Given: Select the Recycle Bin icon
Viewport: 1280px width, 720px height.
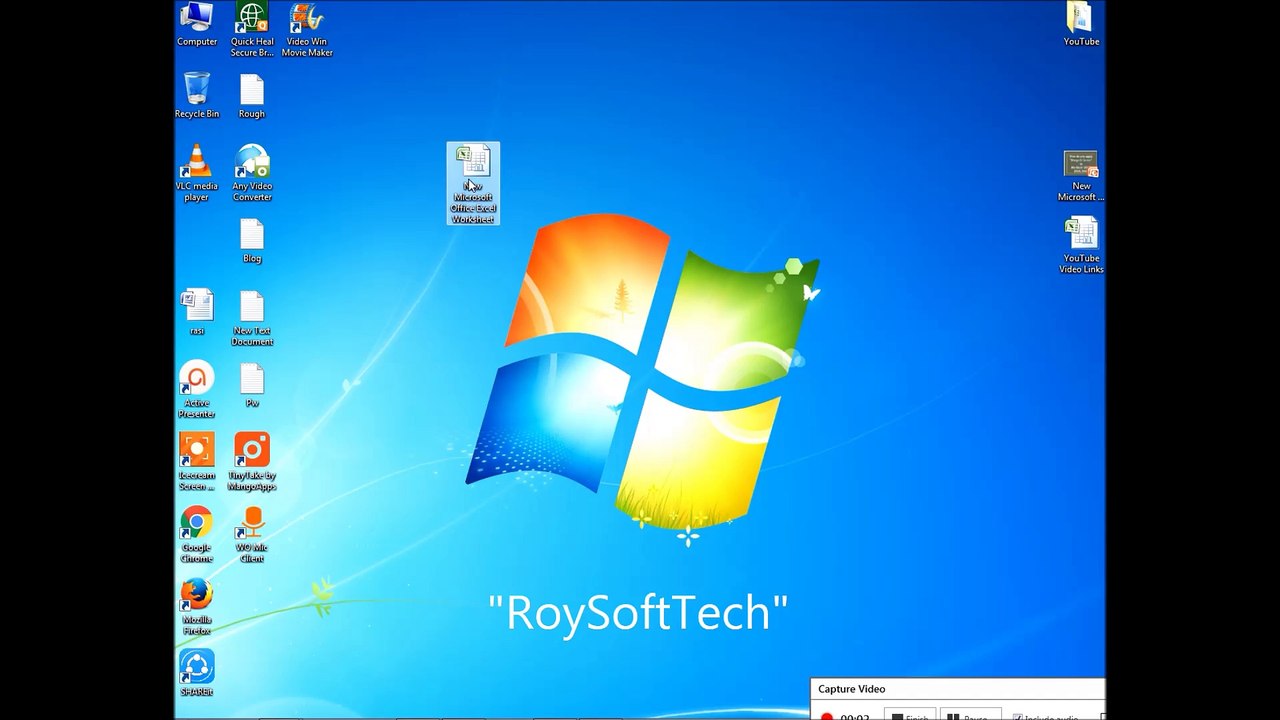Looking at the screenshot, I should click(197, 96).
